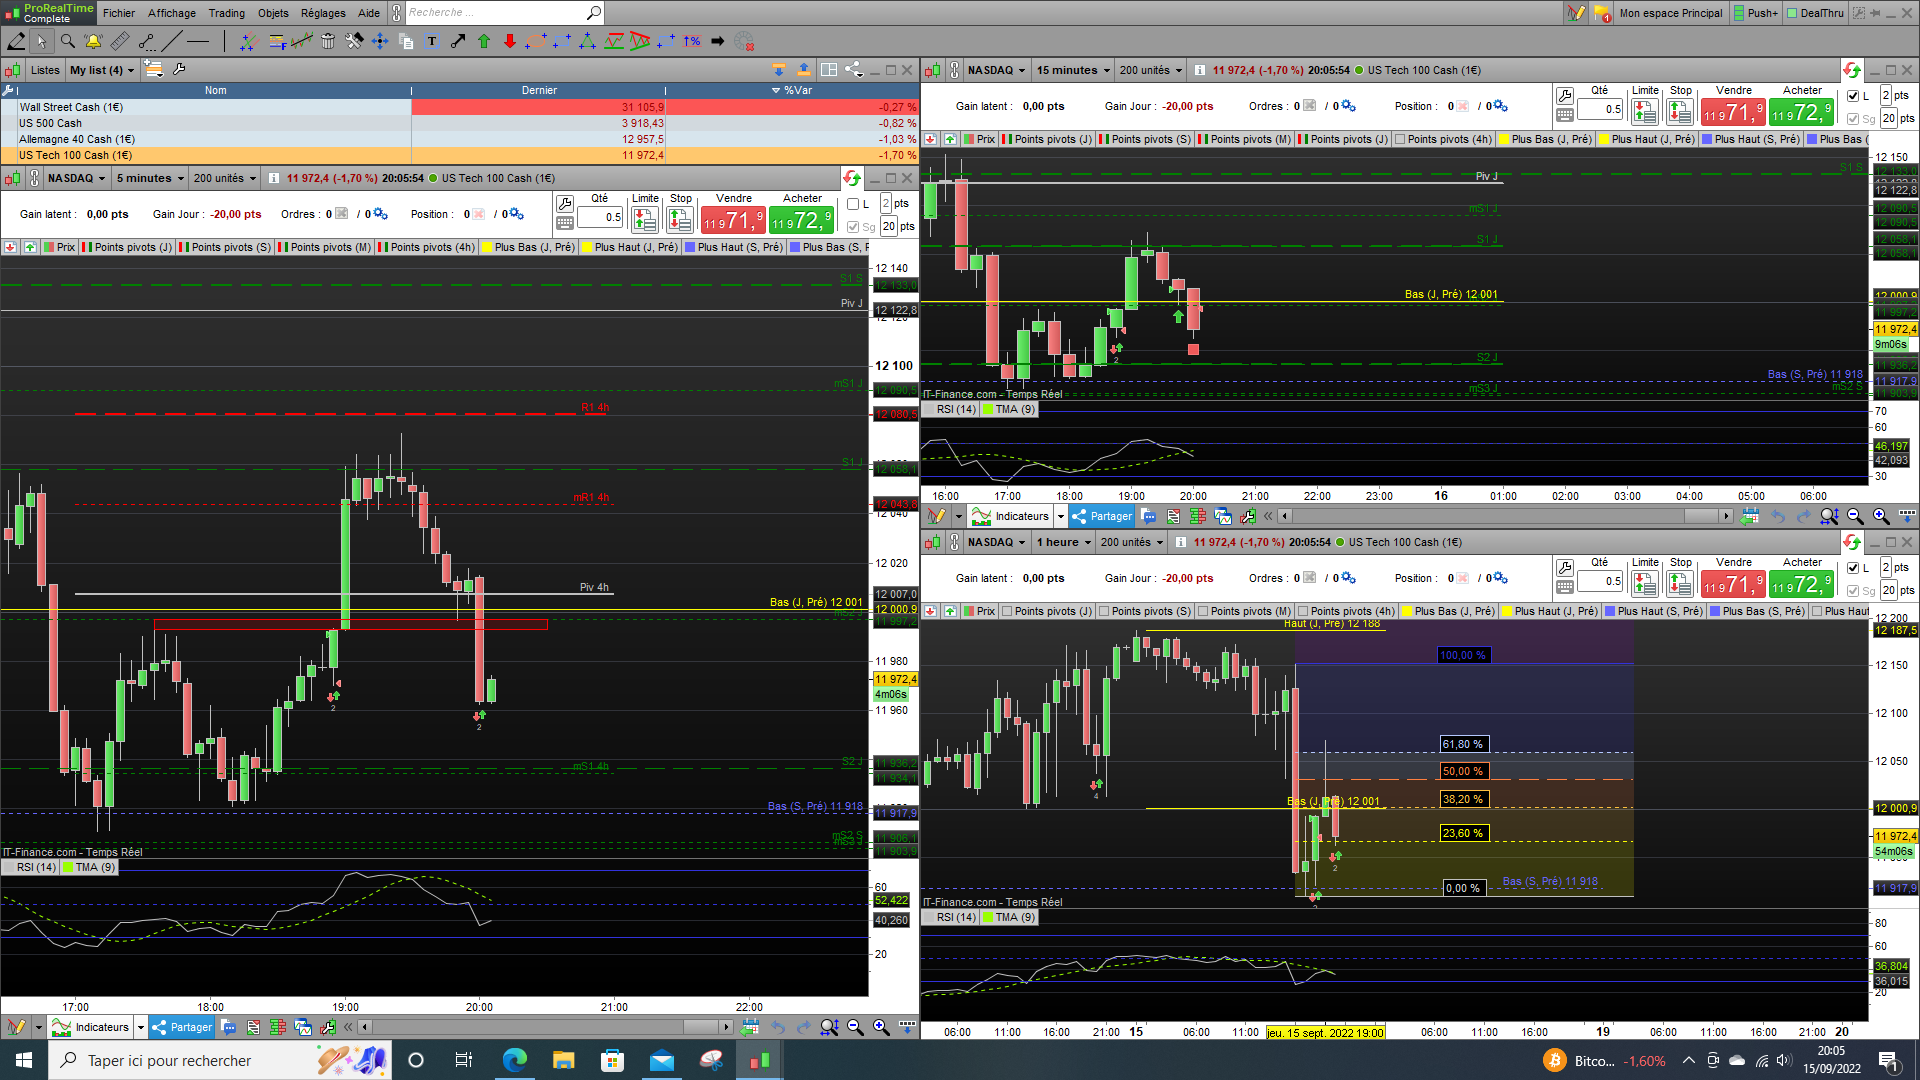This screenshot has height=1080, width=1920.
Task: Click the trash delete objects icon
Action: (x=328, y=41)
